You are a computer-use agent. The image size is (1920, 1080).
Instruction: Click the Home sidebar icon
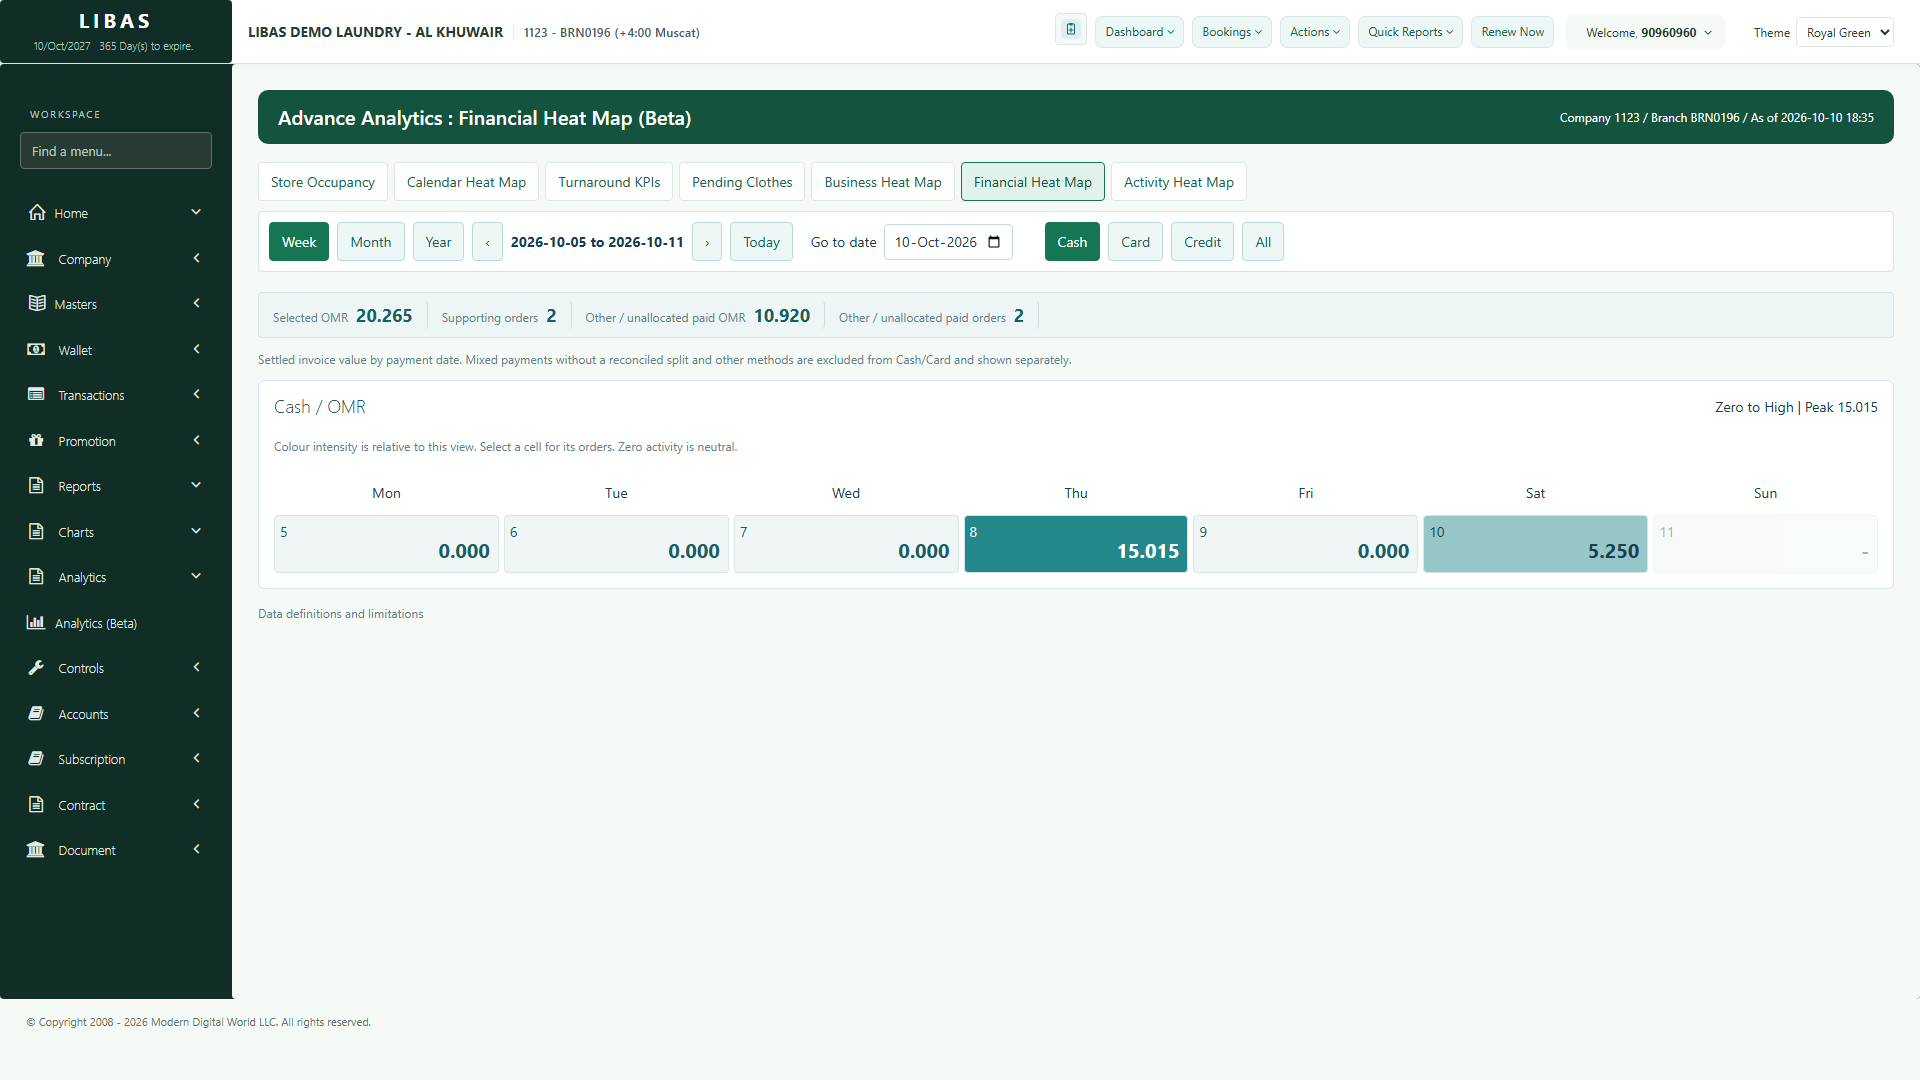(x=37, y=212)
